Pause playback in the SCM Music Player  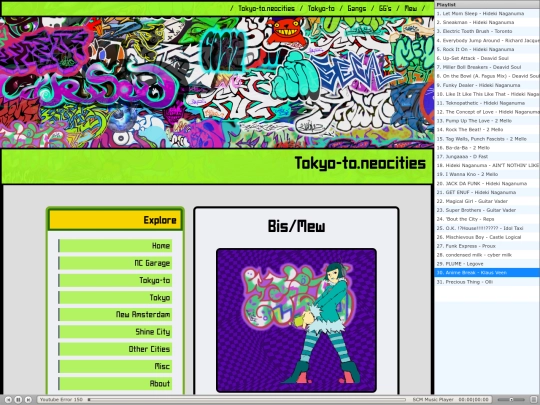19,399
